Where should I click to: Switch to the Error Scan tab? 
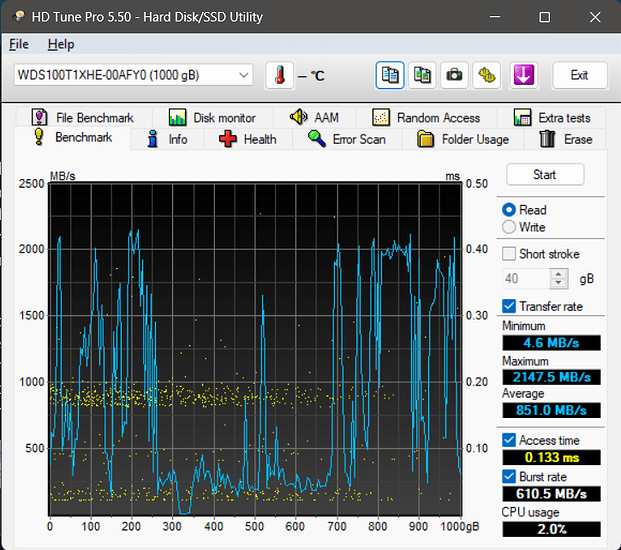[x=346, y=139]
